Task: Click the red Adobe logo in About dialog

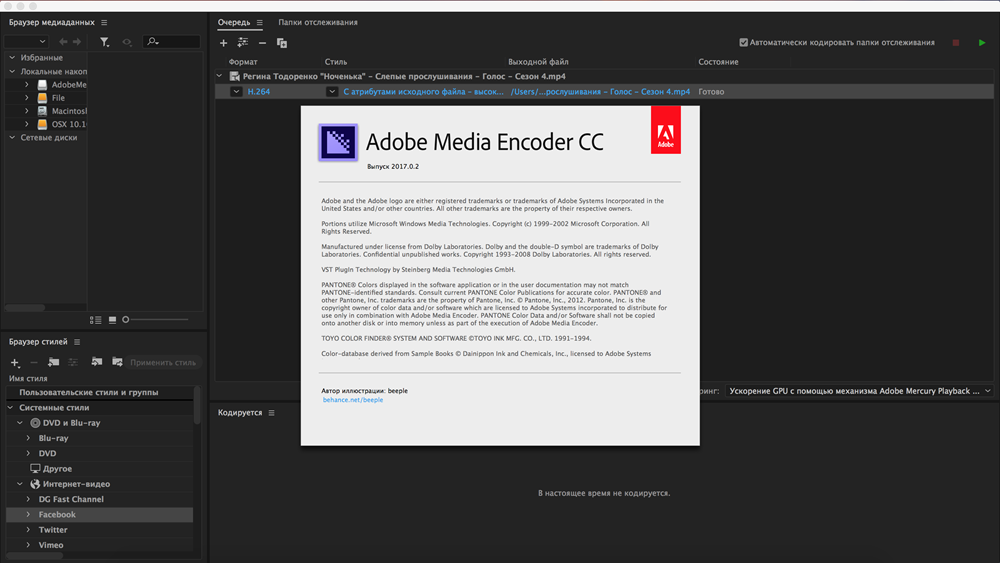Action: (x=666, y=130)
